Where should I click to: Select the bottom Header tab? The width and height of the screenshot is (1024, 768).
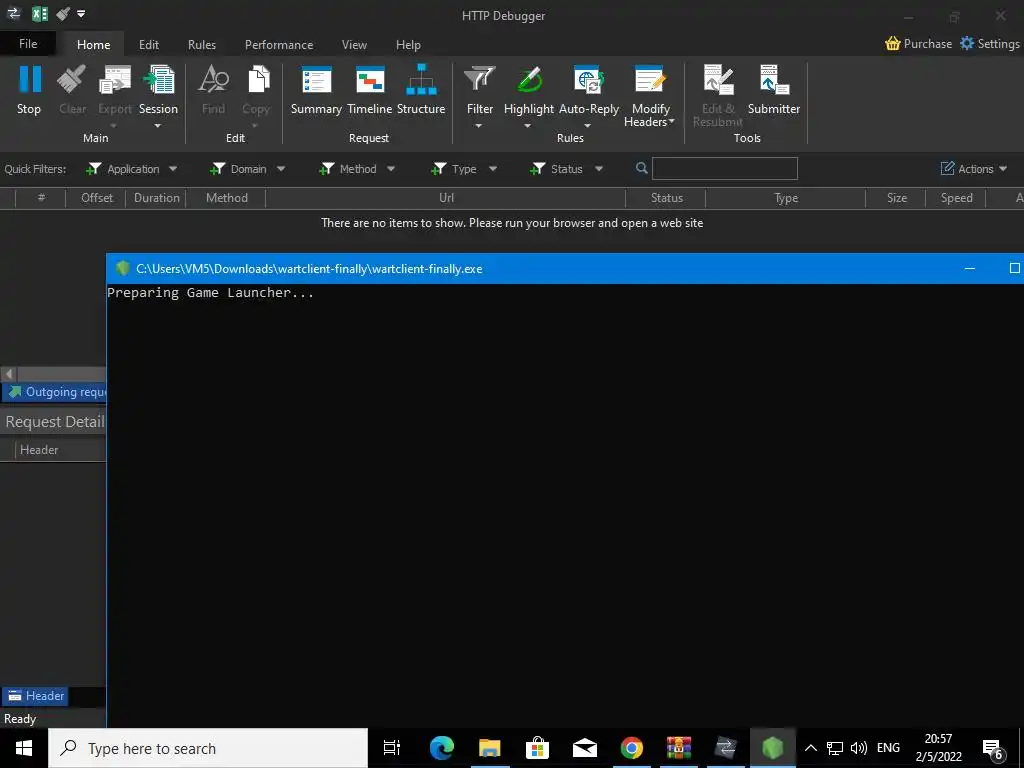tap(35, 696)
